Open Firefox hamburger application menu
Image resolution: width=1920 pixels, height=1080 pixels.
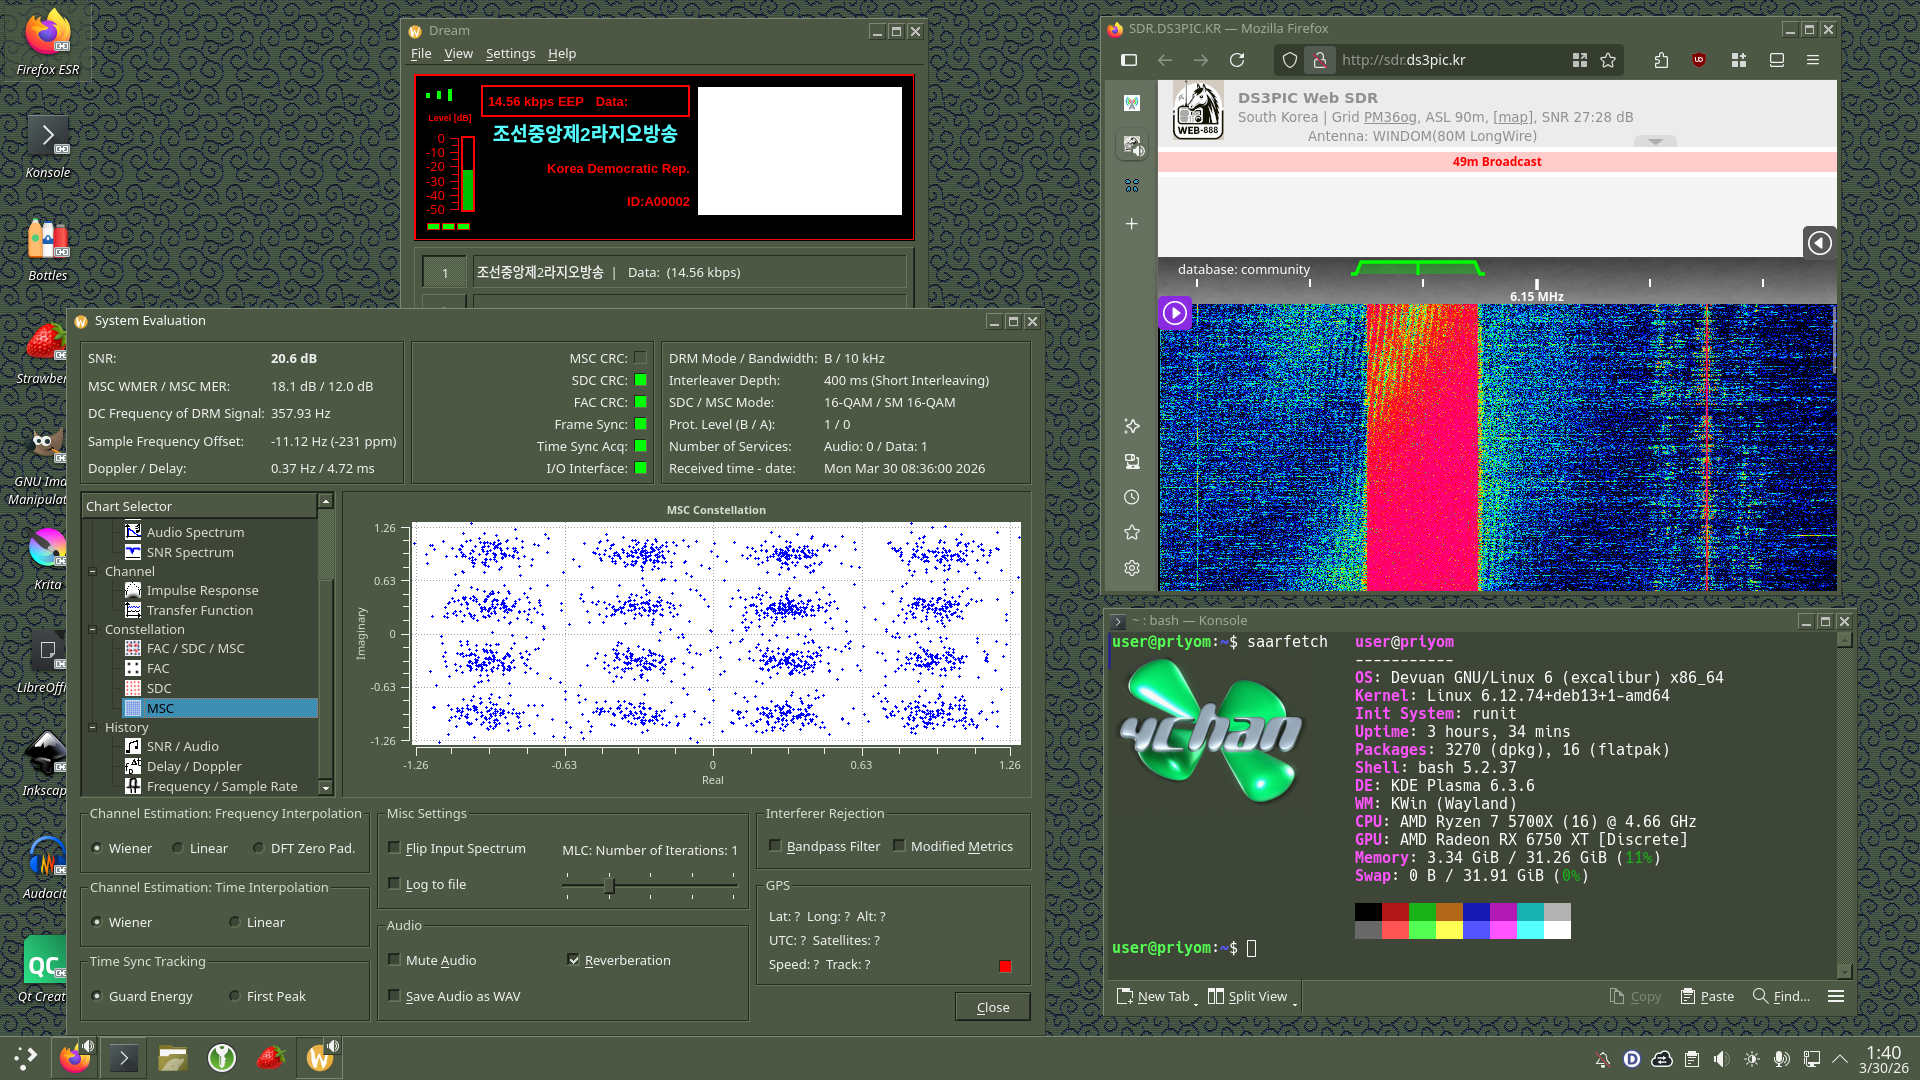[x=1812, y=60]
